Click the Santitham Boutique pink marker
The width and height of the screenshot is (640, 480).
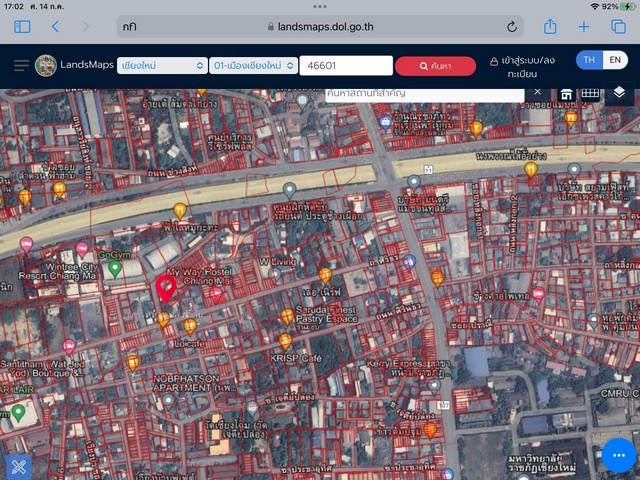[69, 347]
